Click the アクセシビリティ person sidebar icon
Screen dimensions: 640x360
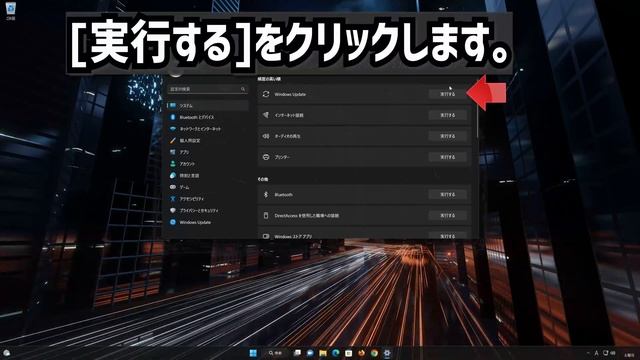173,199
